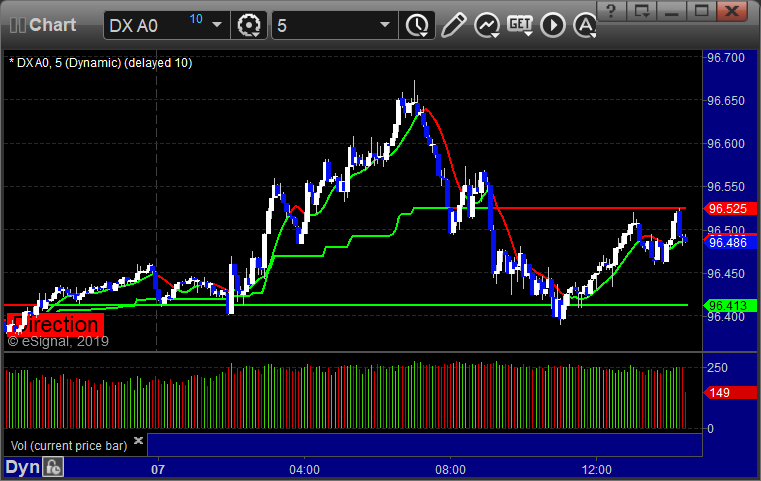Click the Dyn label in time axis

click(22, 467)
